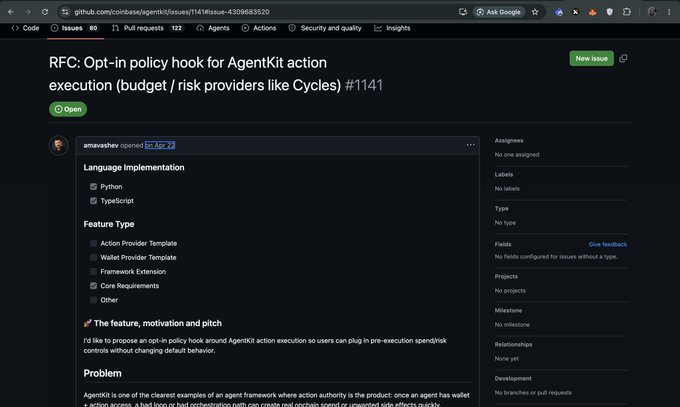
Task: Toggle the Framework Extension checkbox
Action: click(93, 272)
